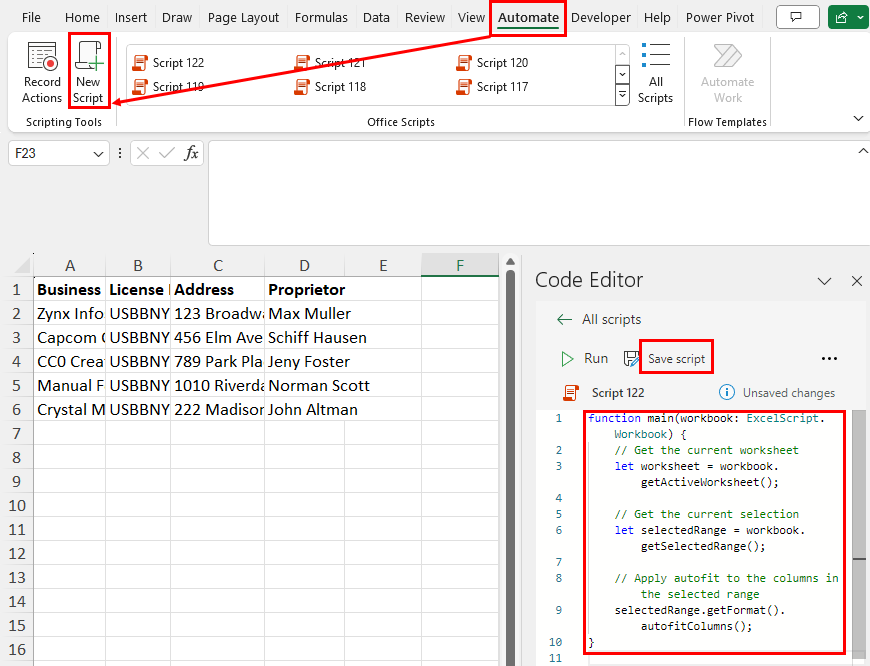
Task: Expand the Name Box dropdown
Action: coord(98,154)
